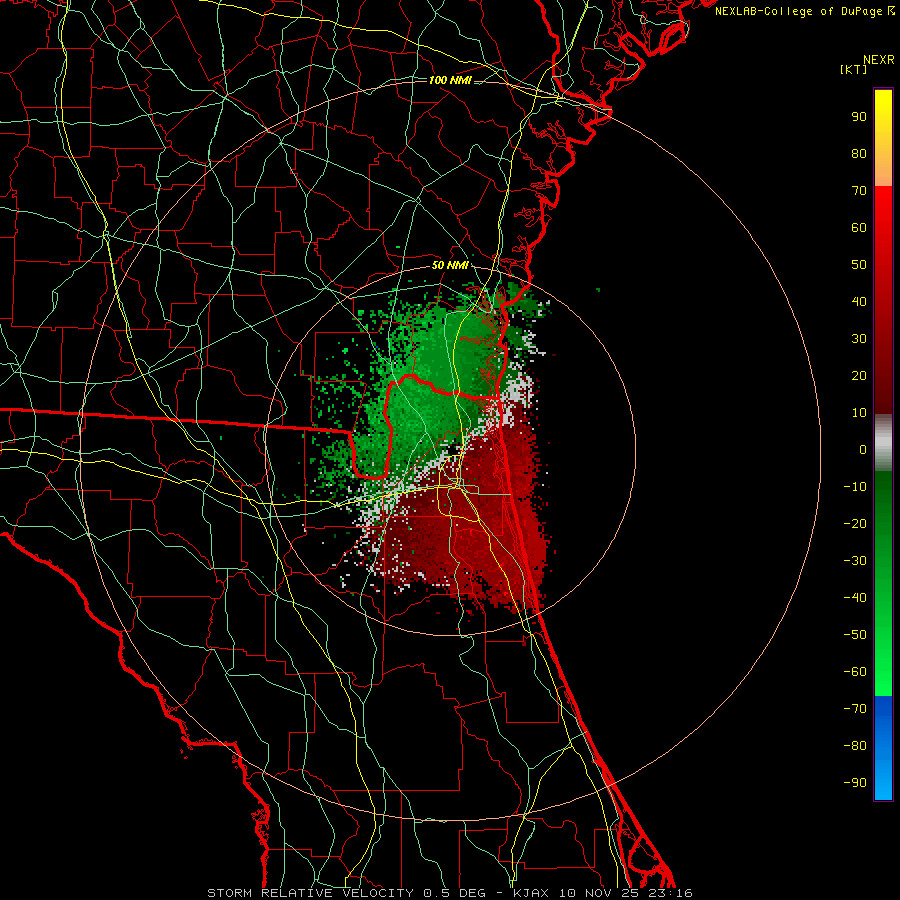900x900 pixels.
Task: Click the NEXR label above the color scale
Action: (x=878, y=60)
